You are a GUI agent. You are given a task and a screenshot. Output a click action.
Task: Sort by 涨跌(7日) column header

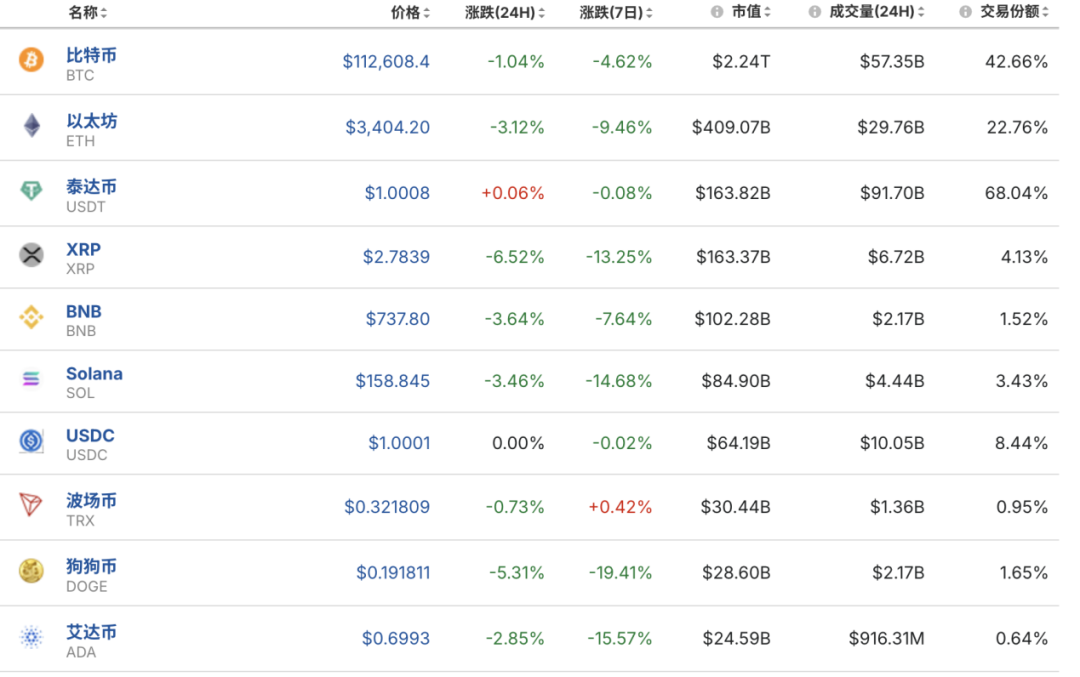pyautogui.click(x=616, y=13)
